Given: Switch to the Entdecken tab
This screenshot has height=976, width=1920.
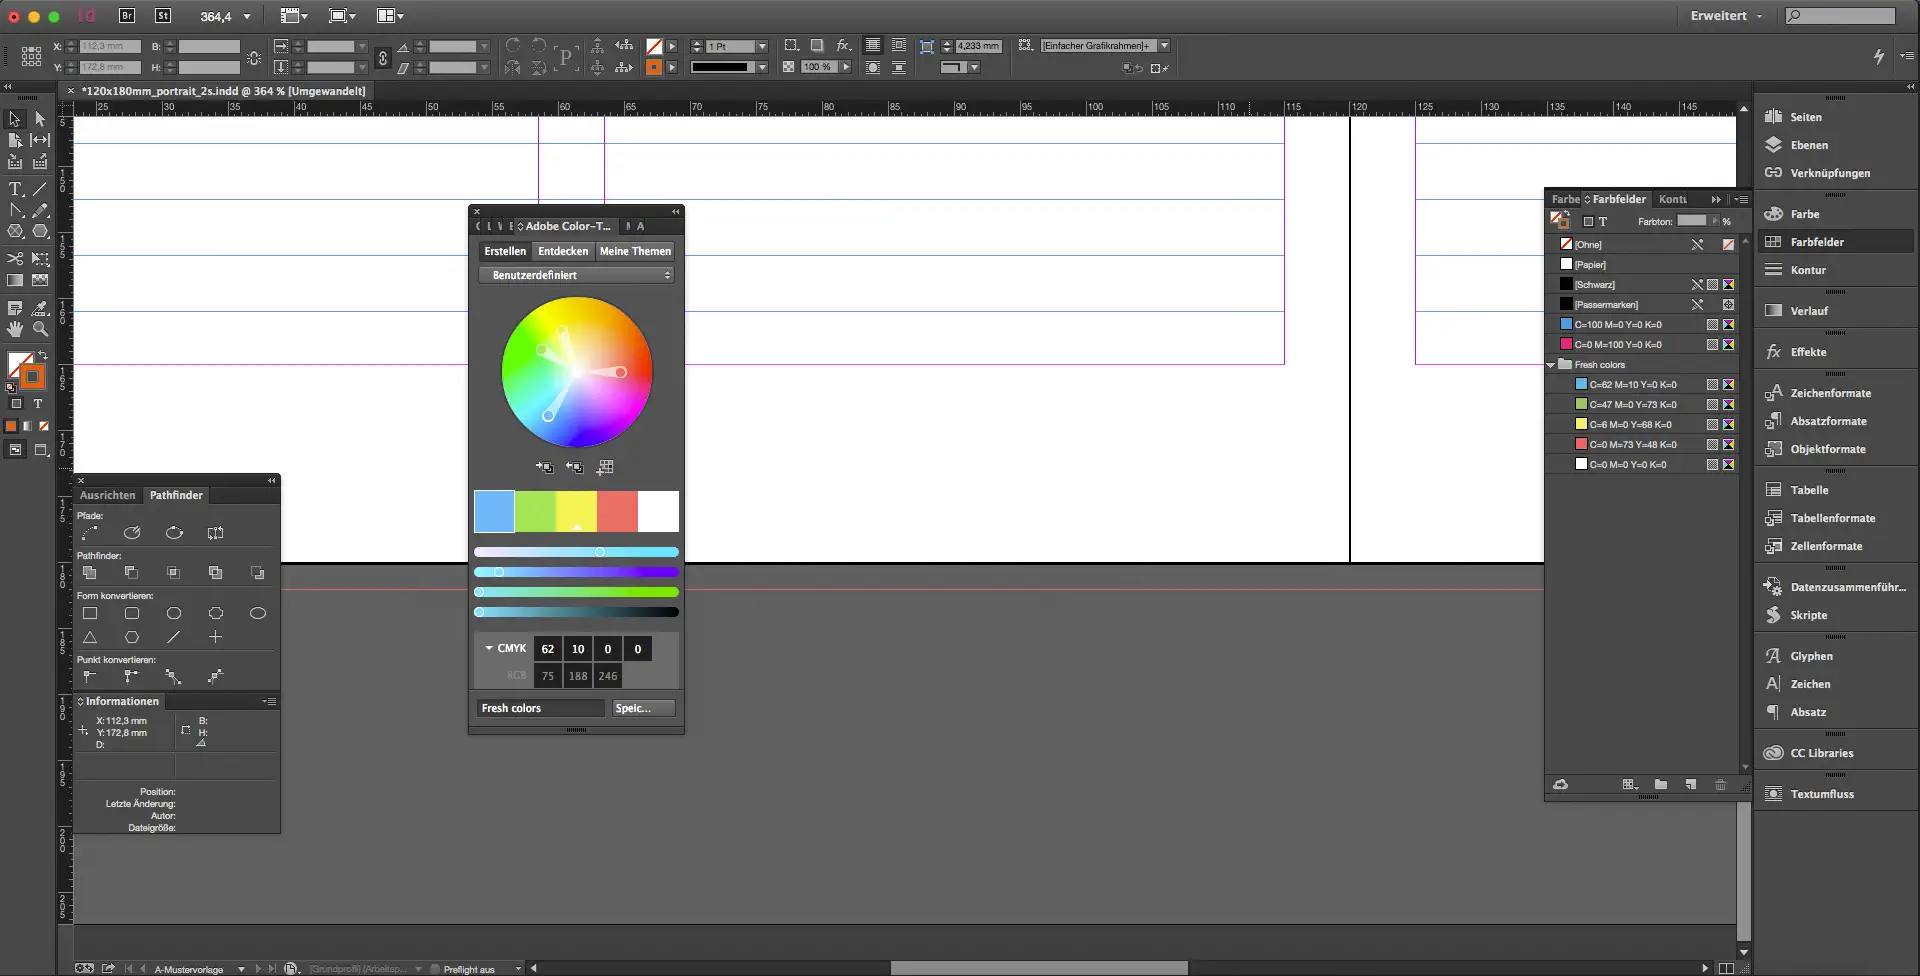Looking at the screenshot, I should pyautogui.click(x=563, y=251).
